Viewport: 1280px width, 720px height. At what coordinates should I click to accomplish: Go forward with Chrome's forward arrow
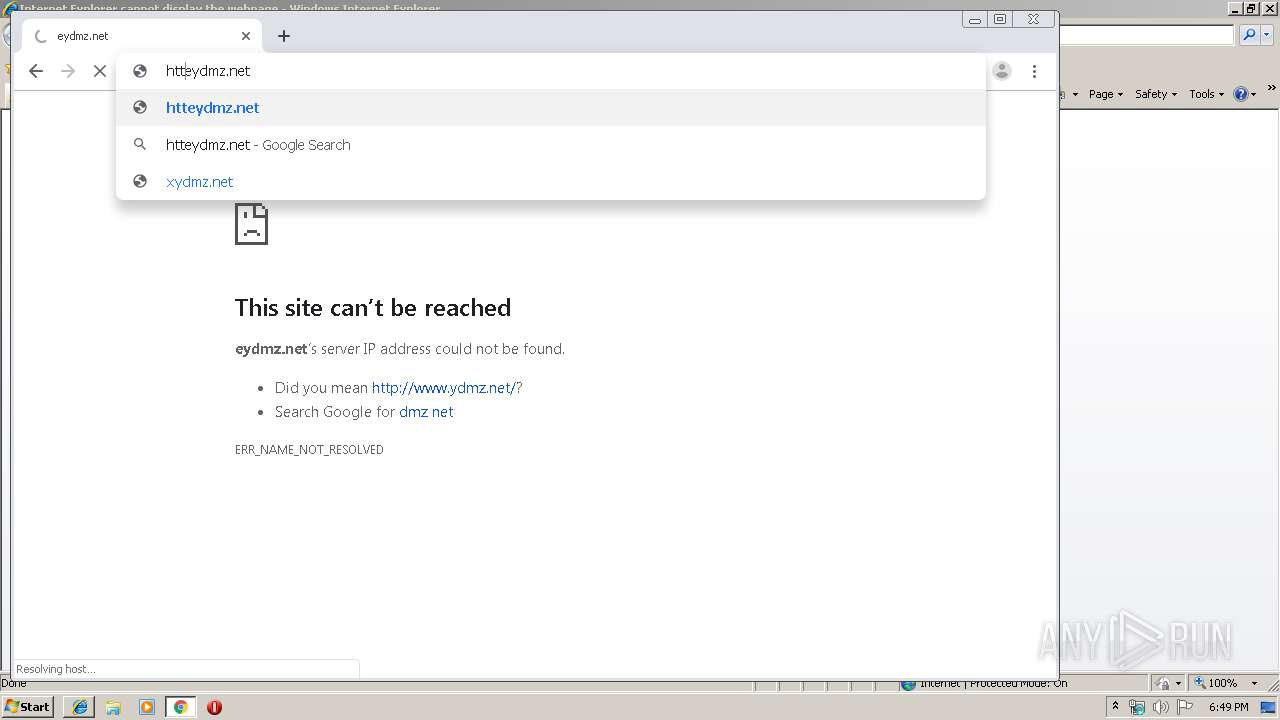pyautogui.click(x=68, y=71)
